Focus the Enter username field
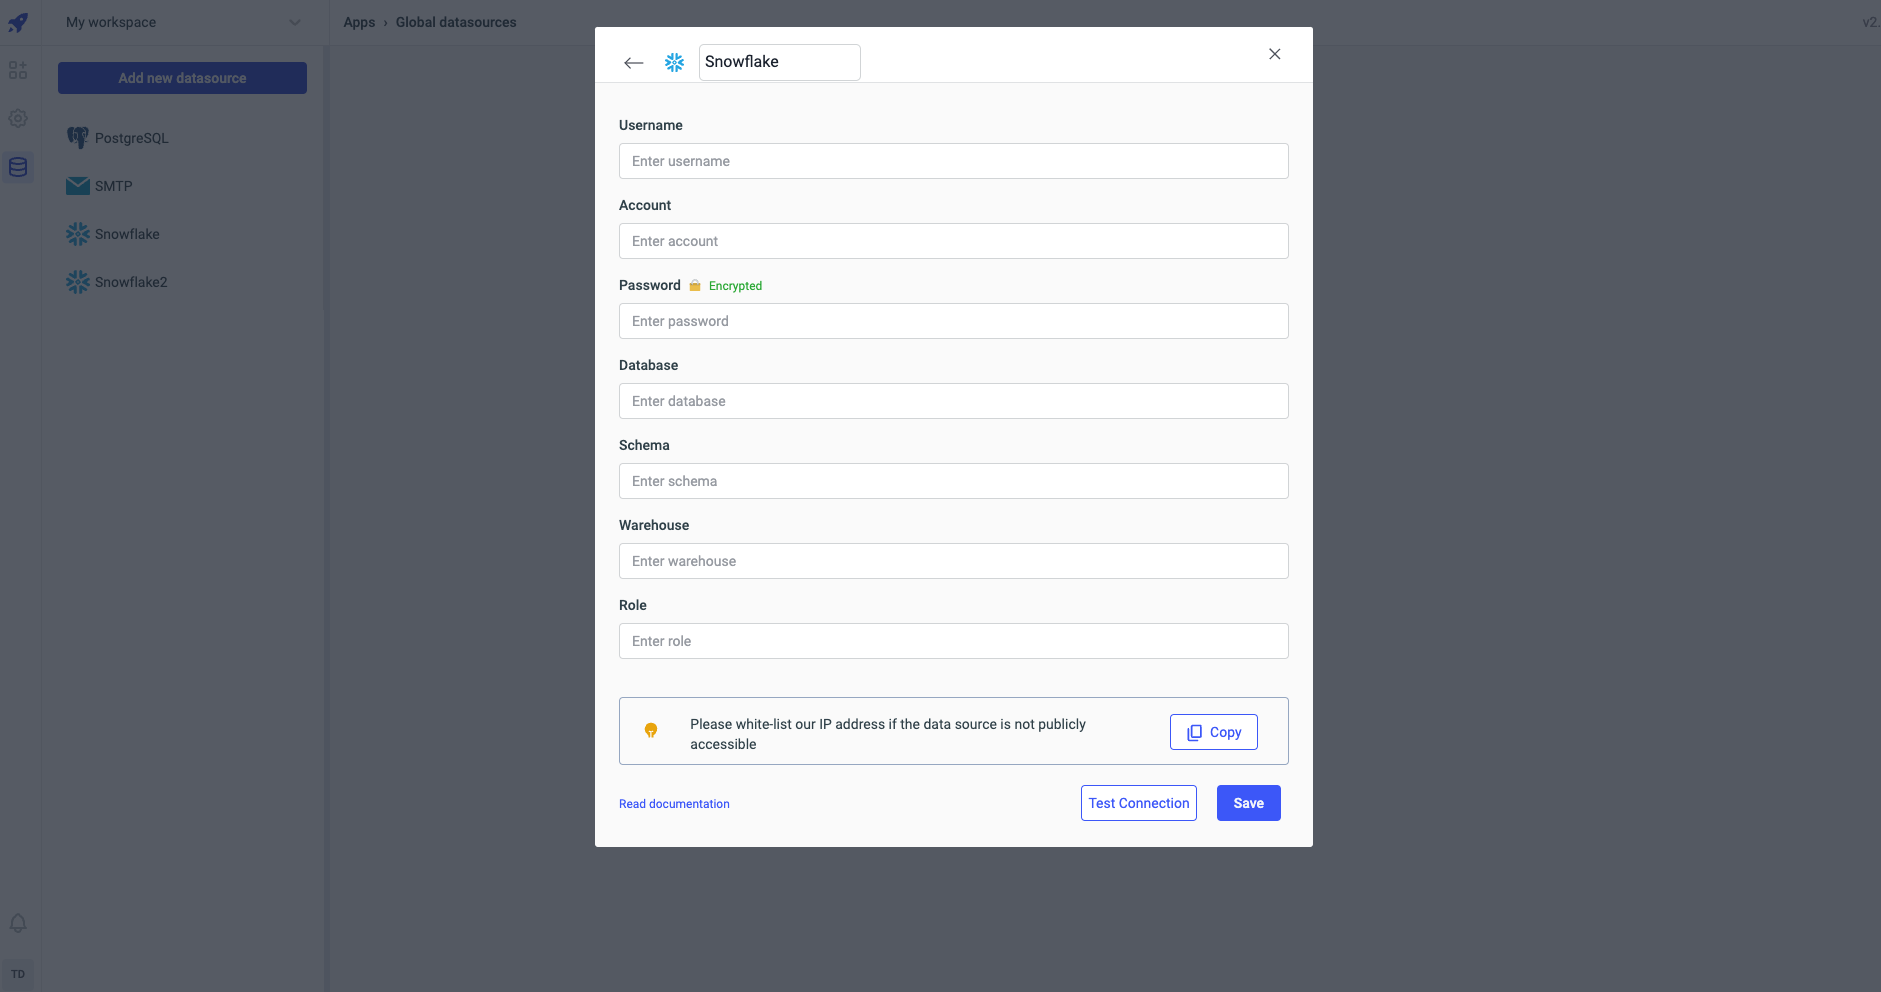1881x992 pixels. [953, 161]
